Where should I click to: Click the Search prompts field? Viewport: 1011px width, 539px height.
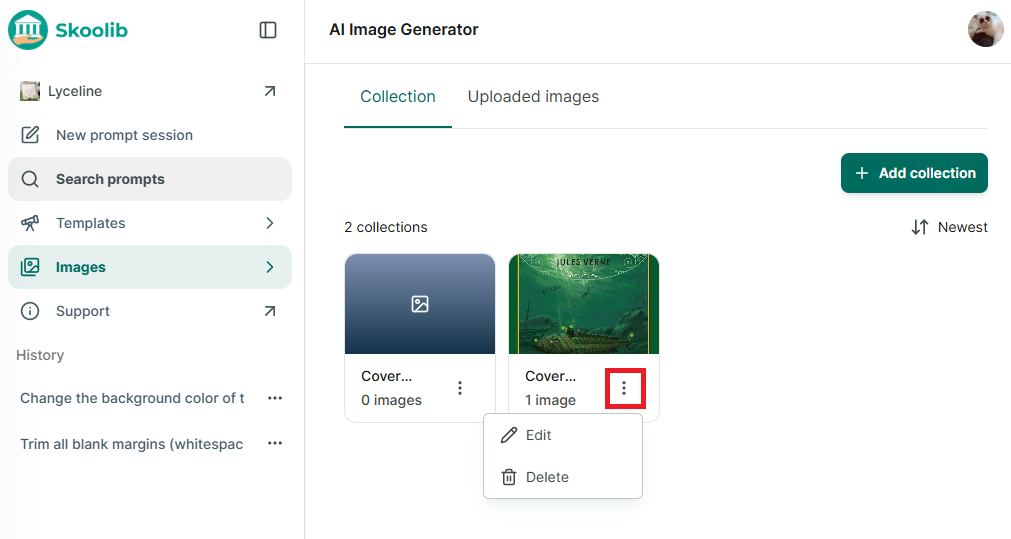[x=150, y=179]
